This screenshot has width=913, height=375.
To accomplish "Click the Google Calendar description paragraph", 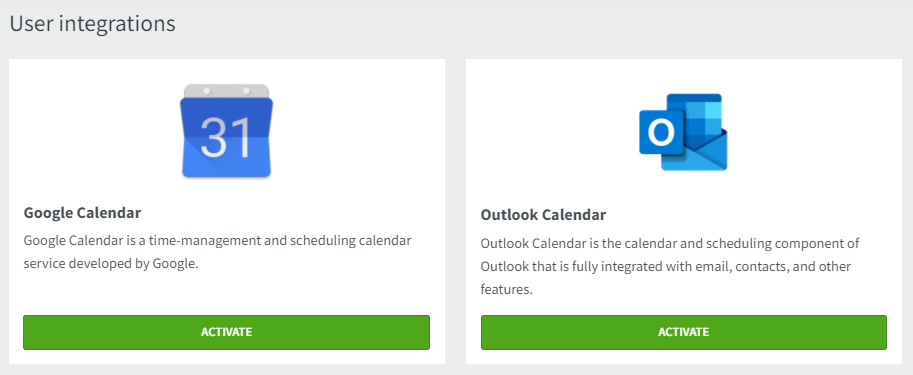I will point(218,252).
